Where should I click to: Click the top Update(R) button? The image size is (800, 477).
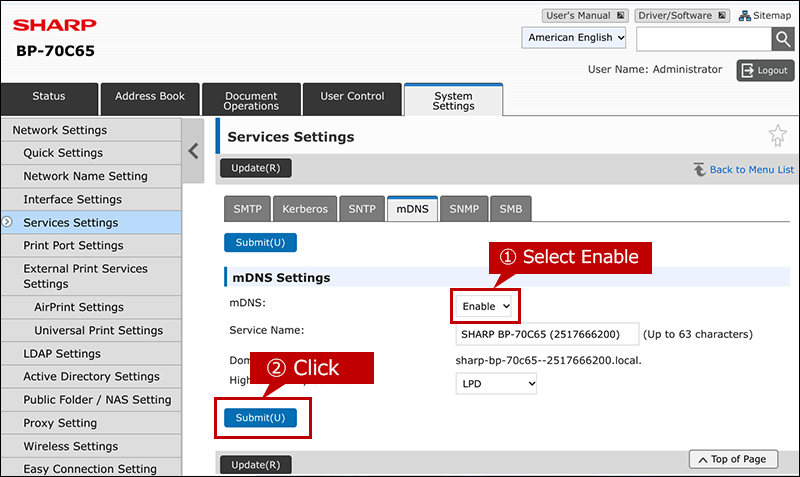(x=256, y=168)
